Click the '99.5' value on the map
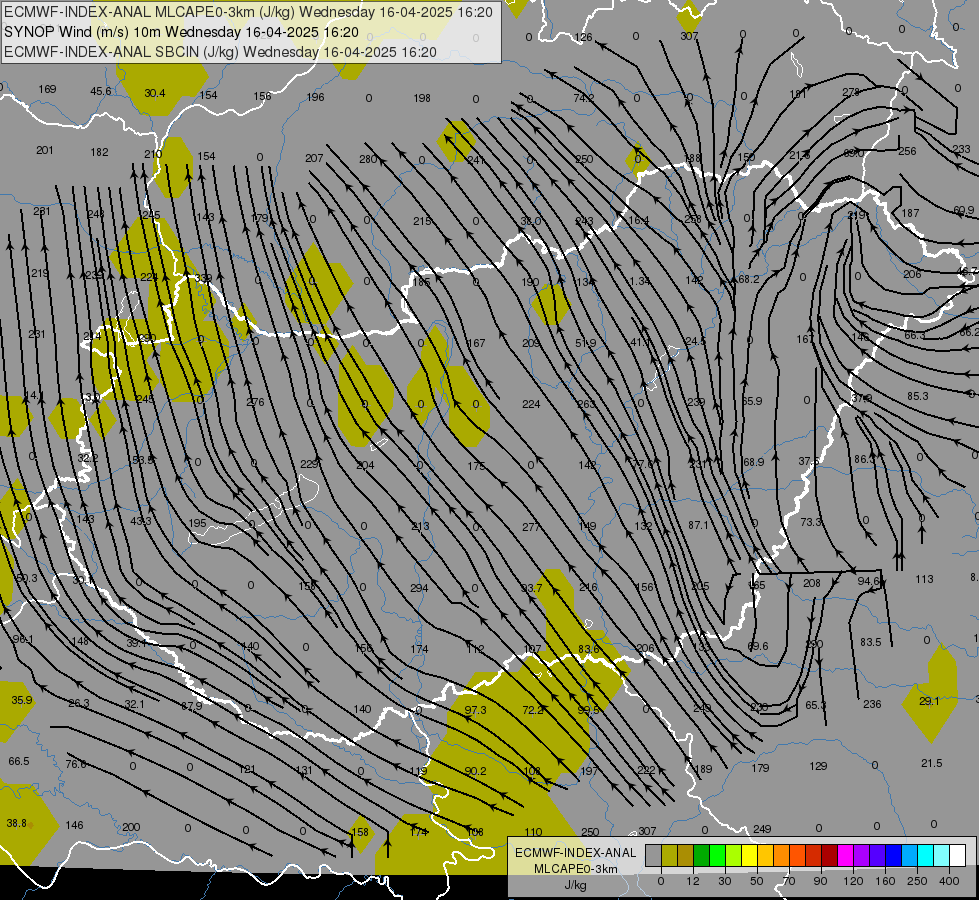The height and width of the screenshot is (900, 979). tap(588, 710)
